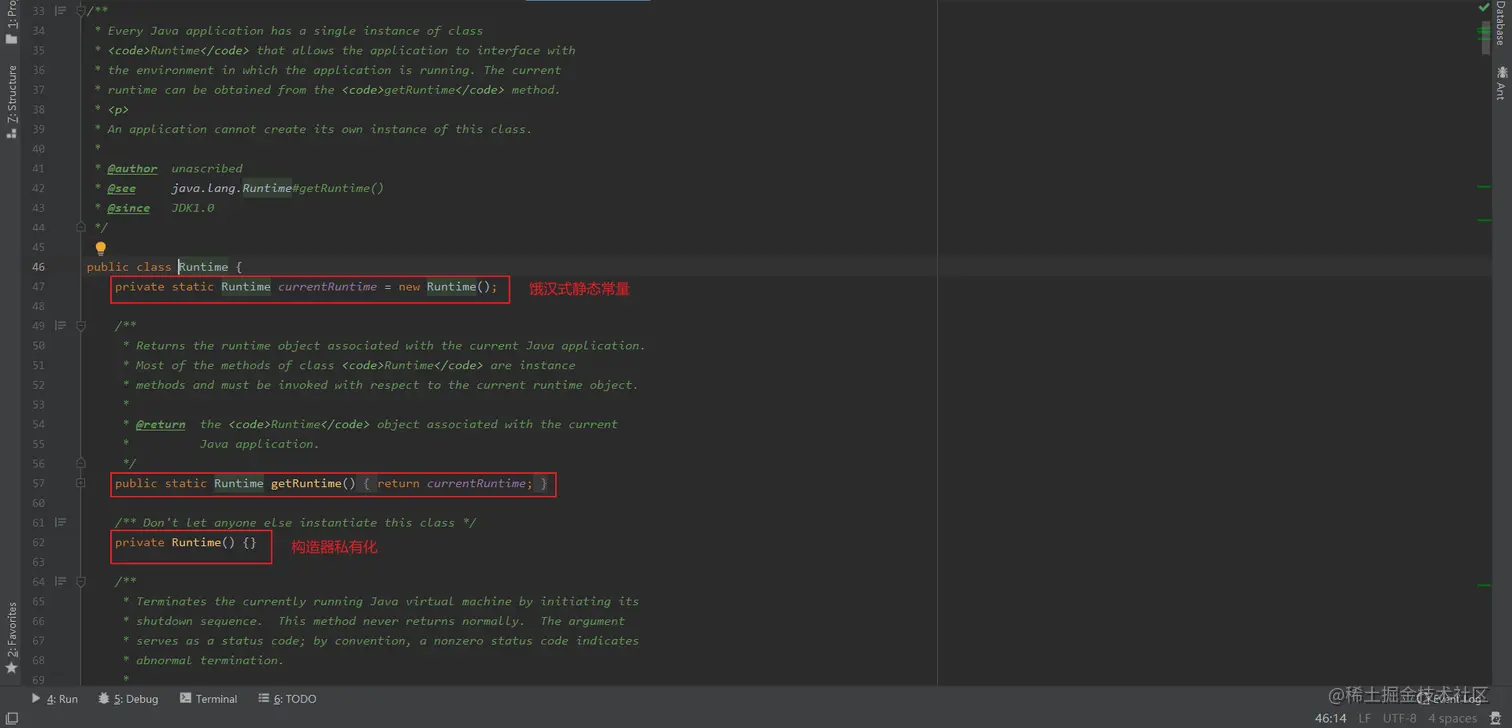Toggle rendered doc icon at line 61
The height and width of the screenshot is (728, 1512).
point(61,522)
